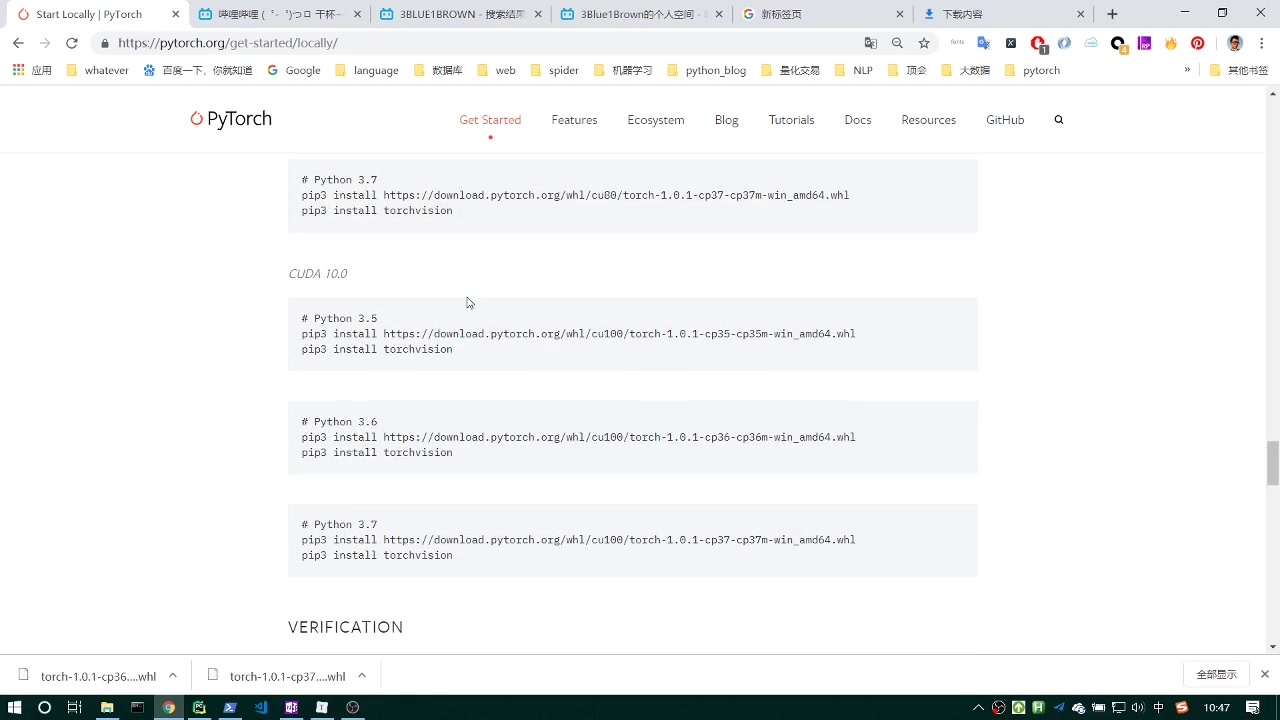Click the page vertical scrollbar thumb
The image size is (1280, 720).
point(1272,463)
